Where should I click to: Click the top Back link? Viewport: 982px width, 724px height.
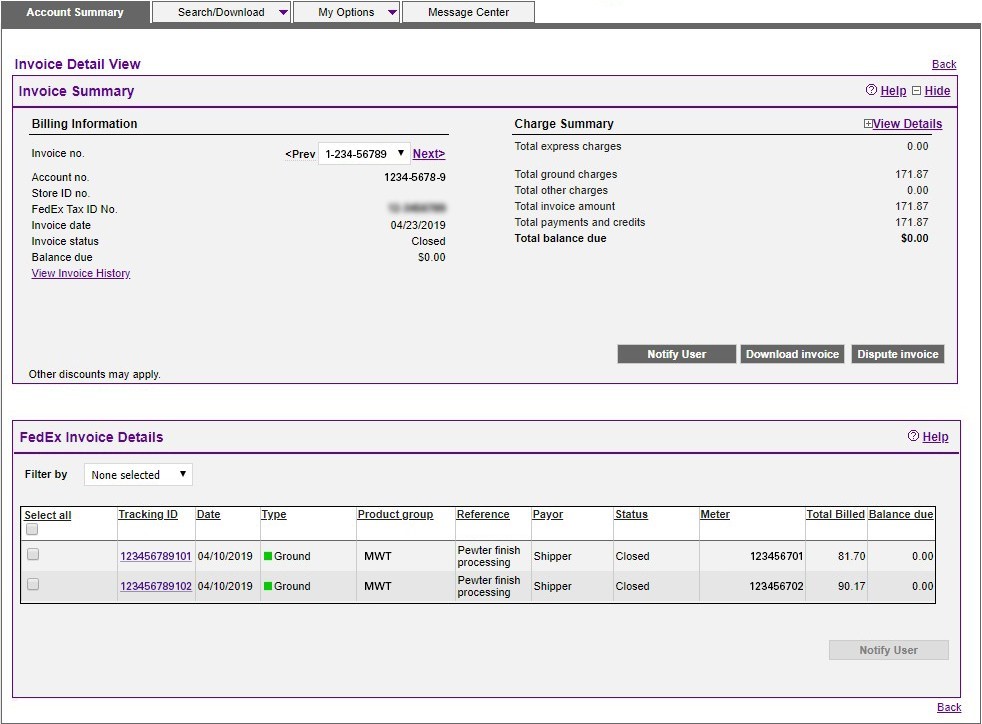944,65
